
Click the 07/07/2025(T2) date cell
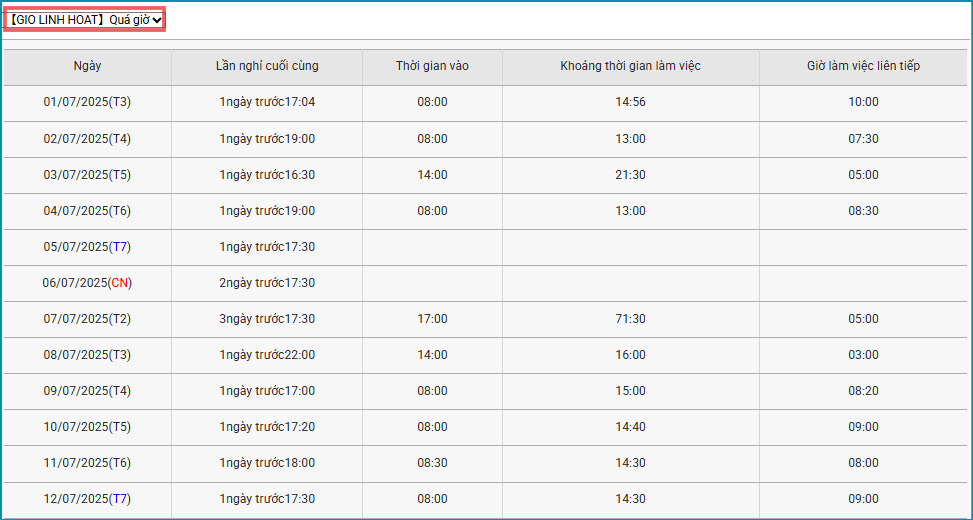87,319
